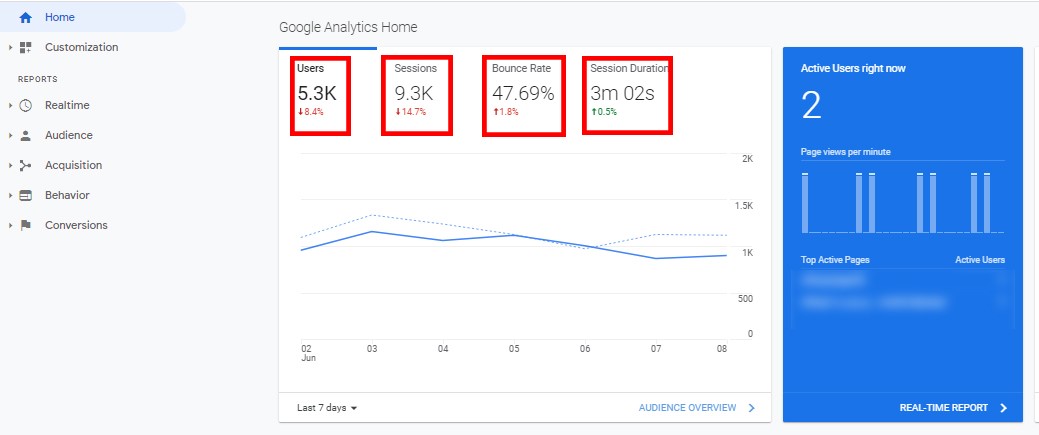Screen dimensions: 1039x435
Task: Open Behavior reports menu item
Action: coord(67,196)
